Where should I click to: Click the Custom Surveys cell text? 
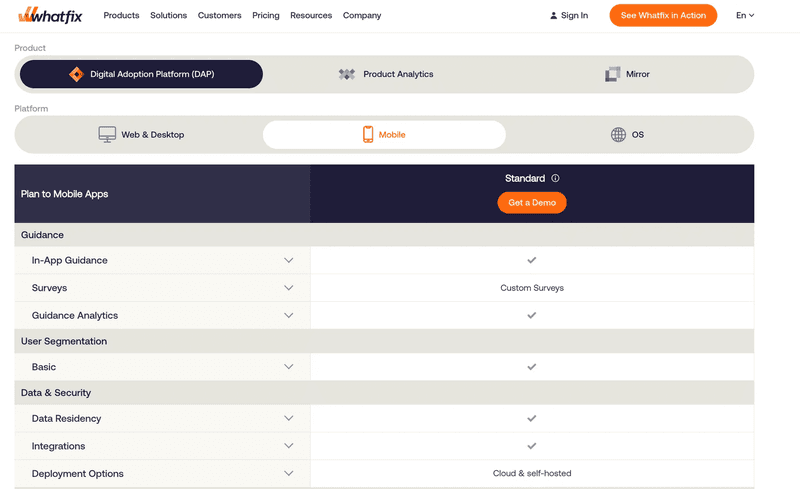pyautogui.click(x=532, y=288)
